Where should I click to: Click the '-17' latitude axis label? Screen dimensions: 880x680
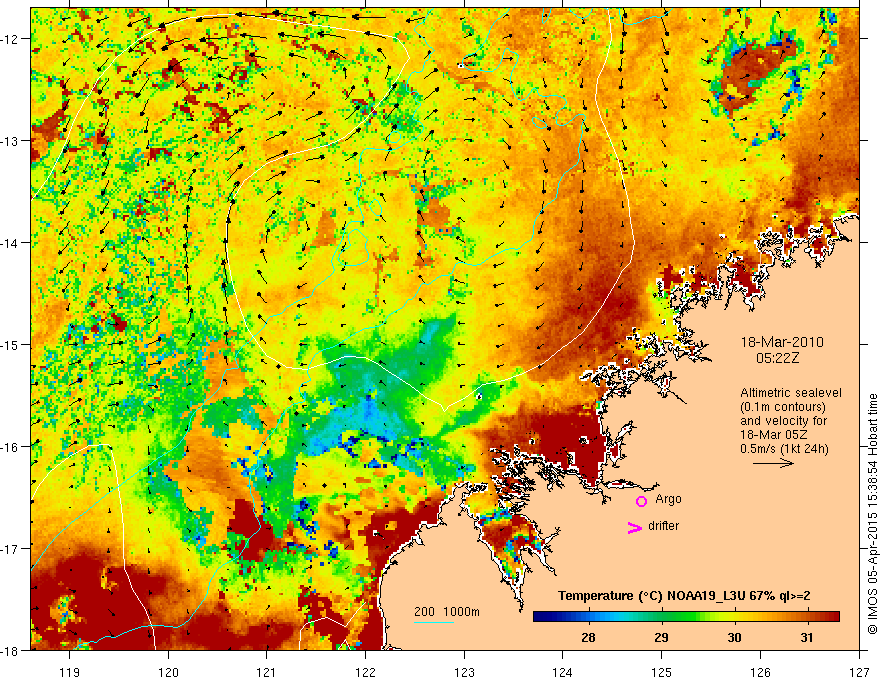pos(11,548)
